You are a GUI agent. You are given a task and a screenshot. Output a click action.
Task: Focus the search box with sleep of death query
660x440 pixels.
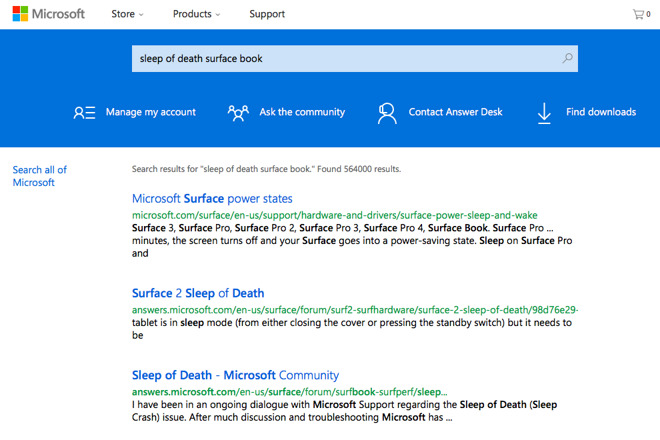coord(354,59)
